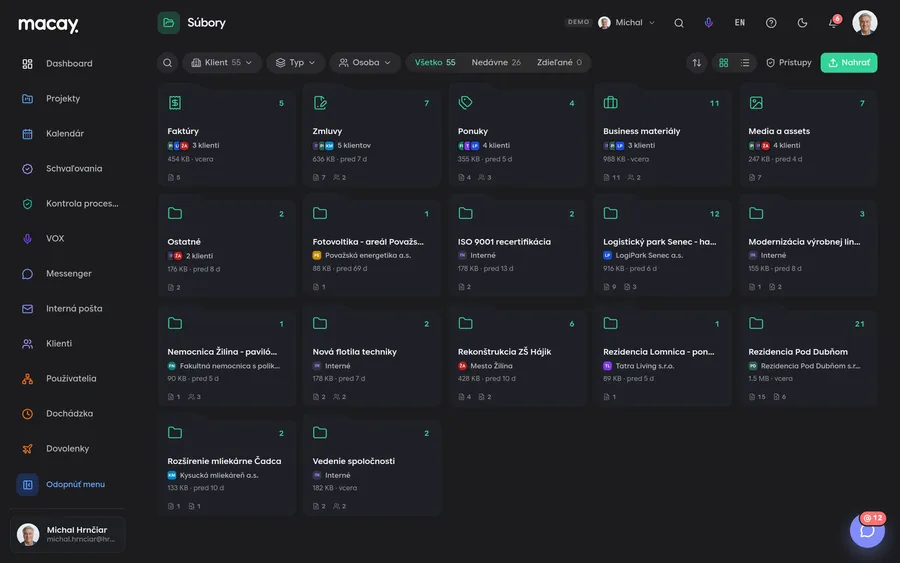Open the chat bubble with 12 badge
The image size is (900, 563).
867,530
